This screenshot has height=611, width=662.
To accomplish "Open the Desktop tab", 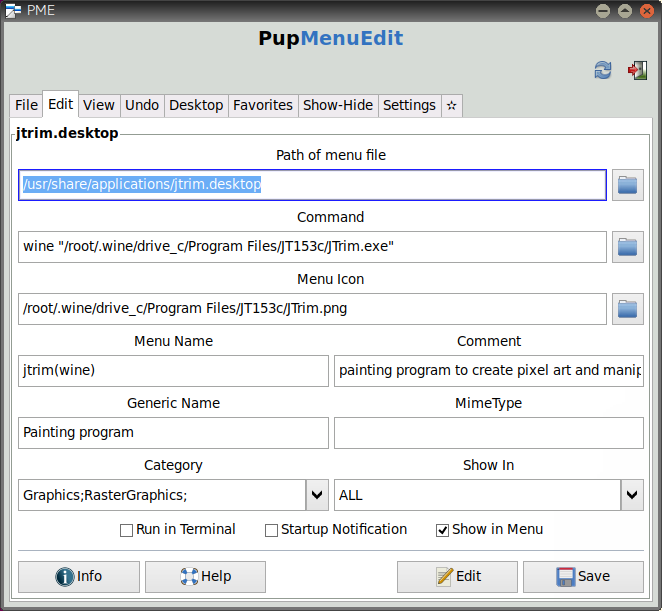I will click(x=196, y=106).
